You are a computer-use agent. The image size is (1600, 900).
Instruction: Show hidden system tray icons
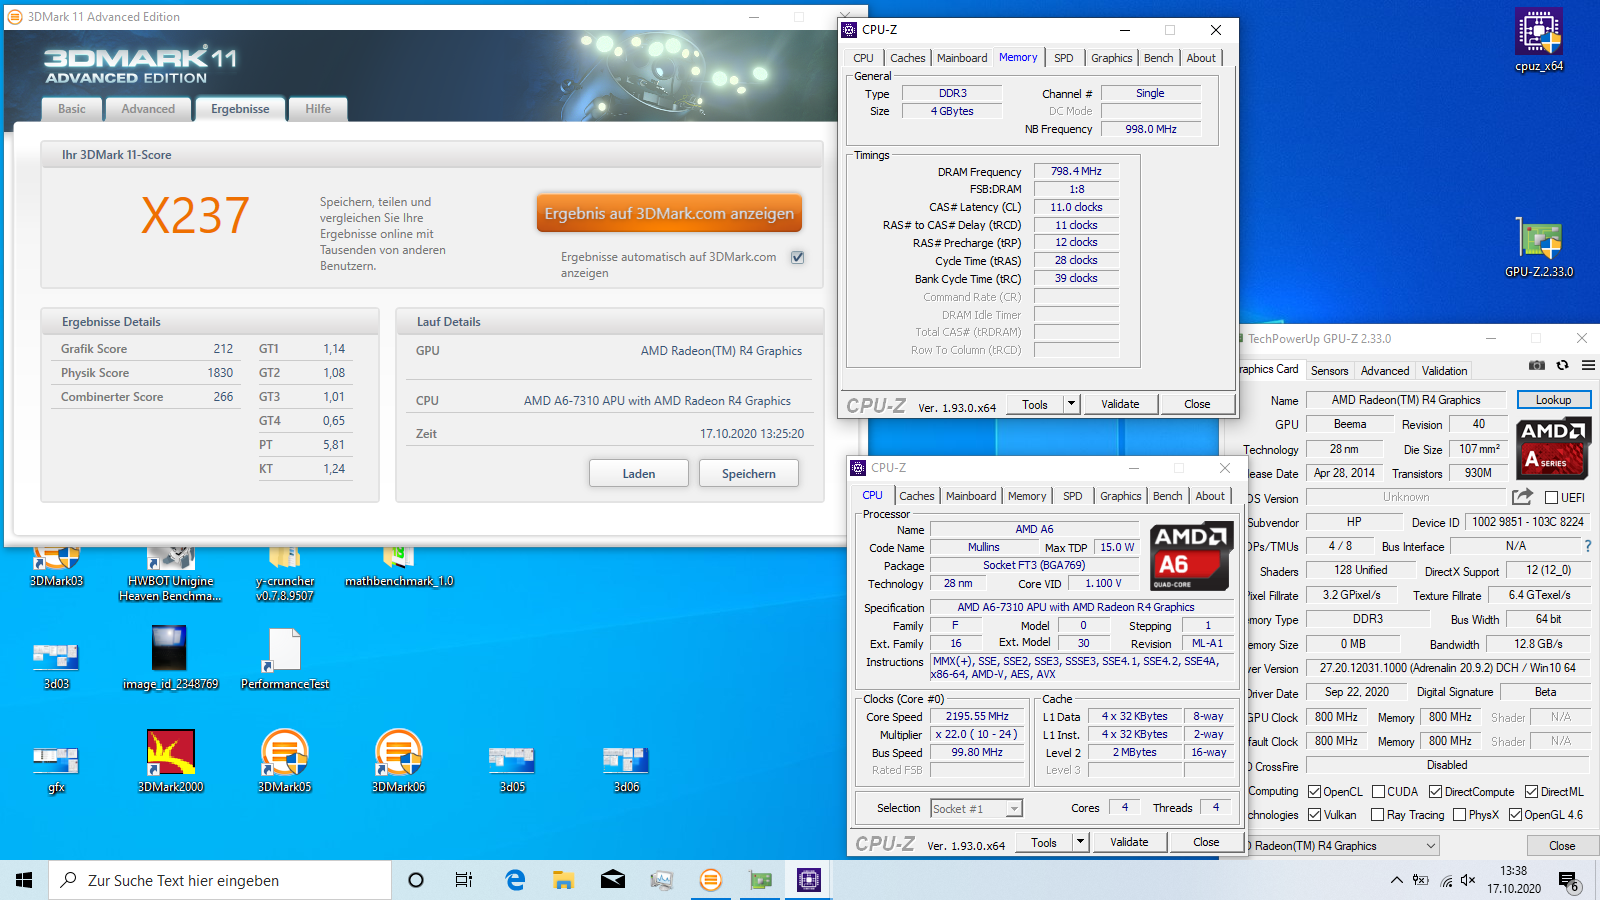click(x=1396, y=880)
